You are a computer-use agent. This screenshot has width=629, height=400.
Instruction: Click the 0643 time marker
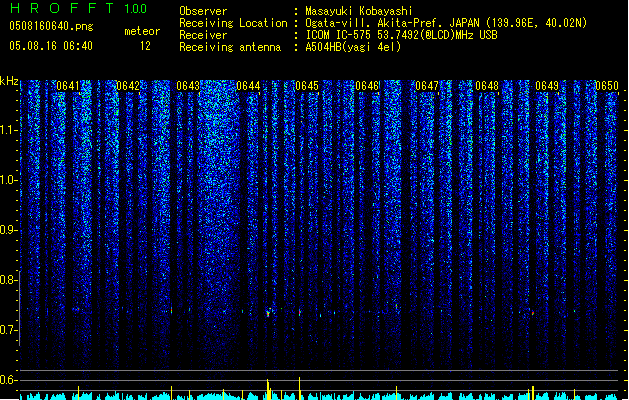coord(188,86)
